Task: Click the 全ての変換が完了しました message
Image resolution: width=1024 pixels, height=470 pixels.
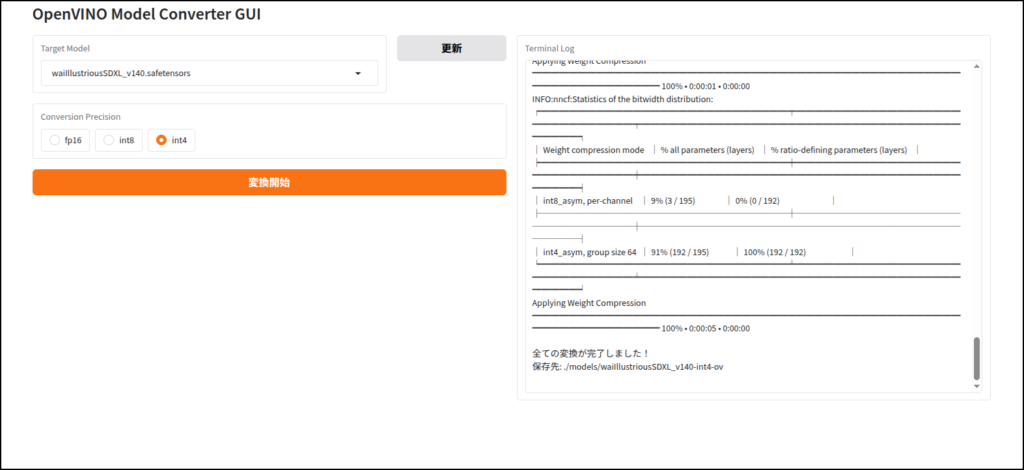Action: (x=591, y=353)
